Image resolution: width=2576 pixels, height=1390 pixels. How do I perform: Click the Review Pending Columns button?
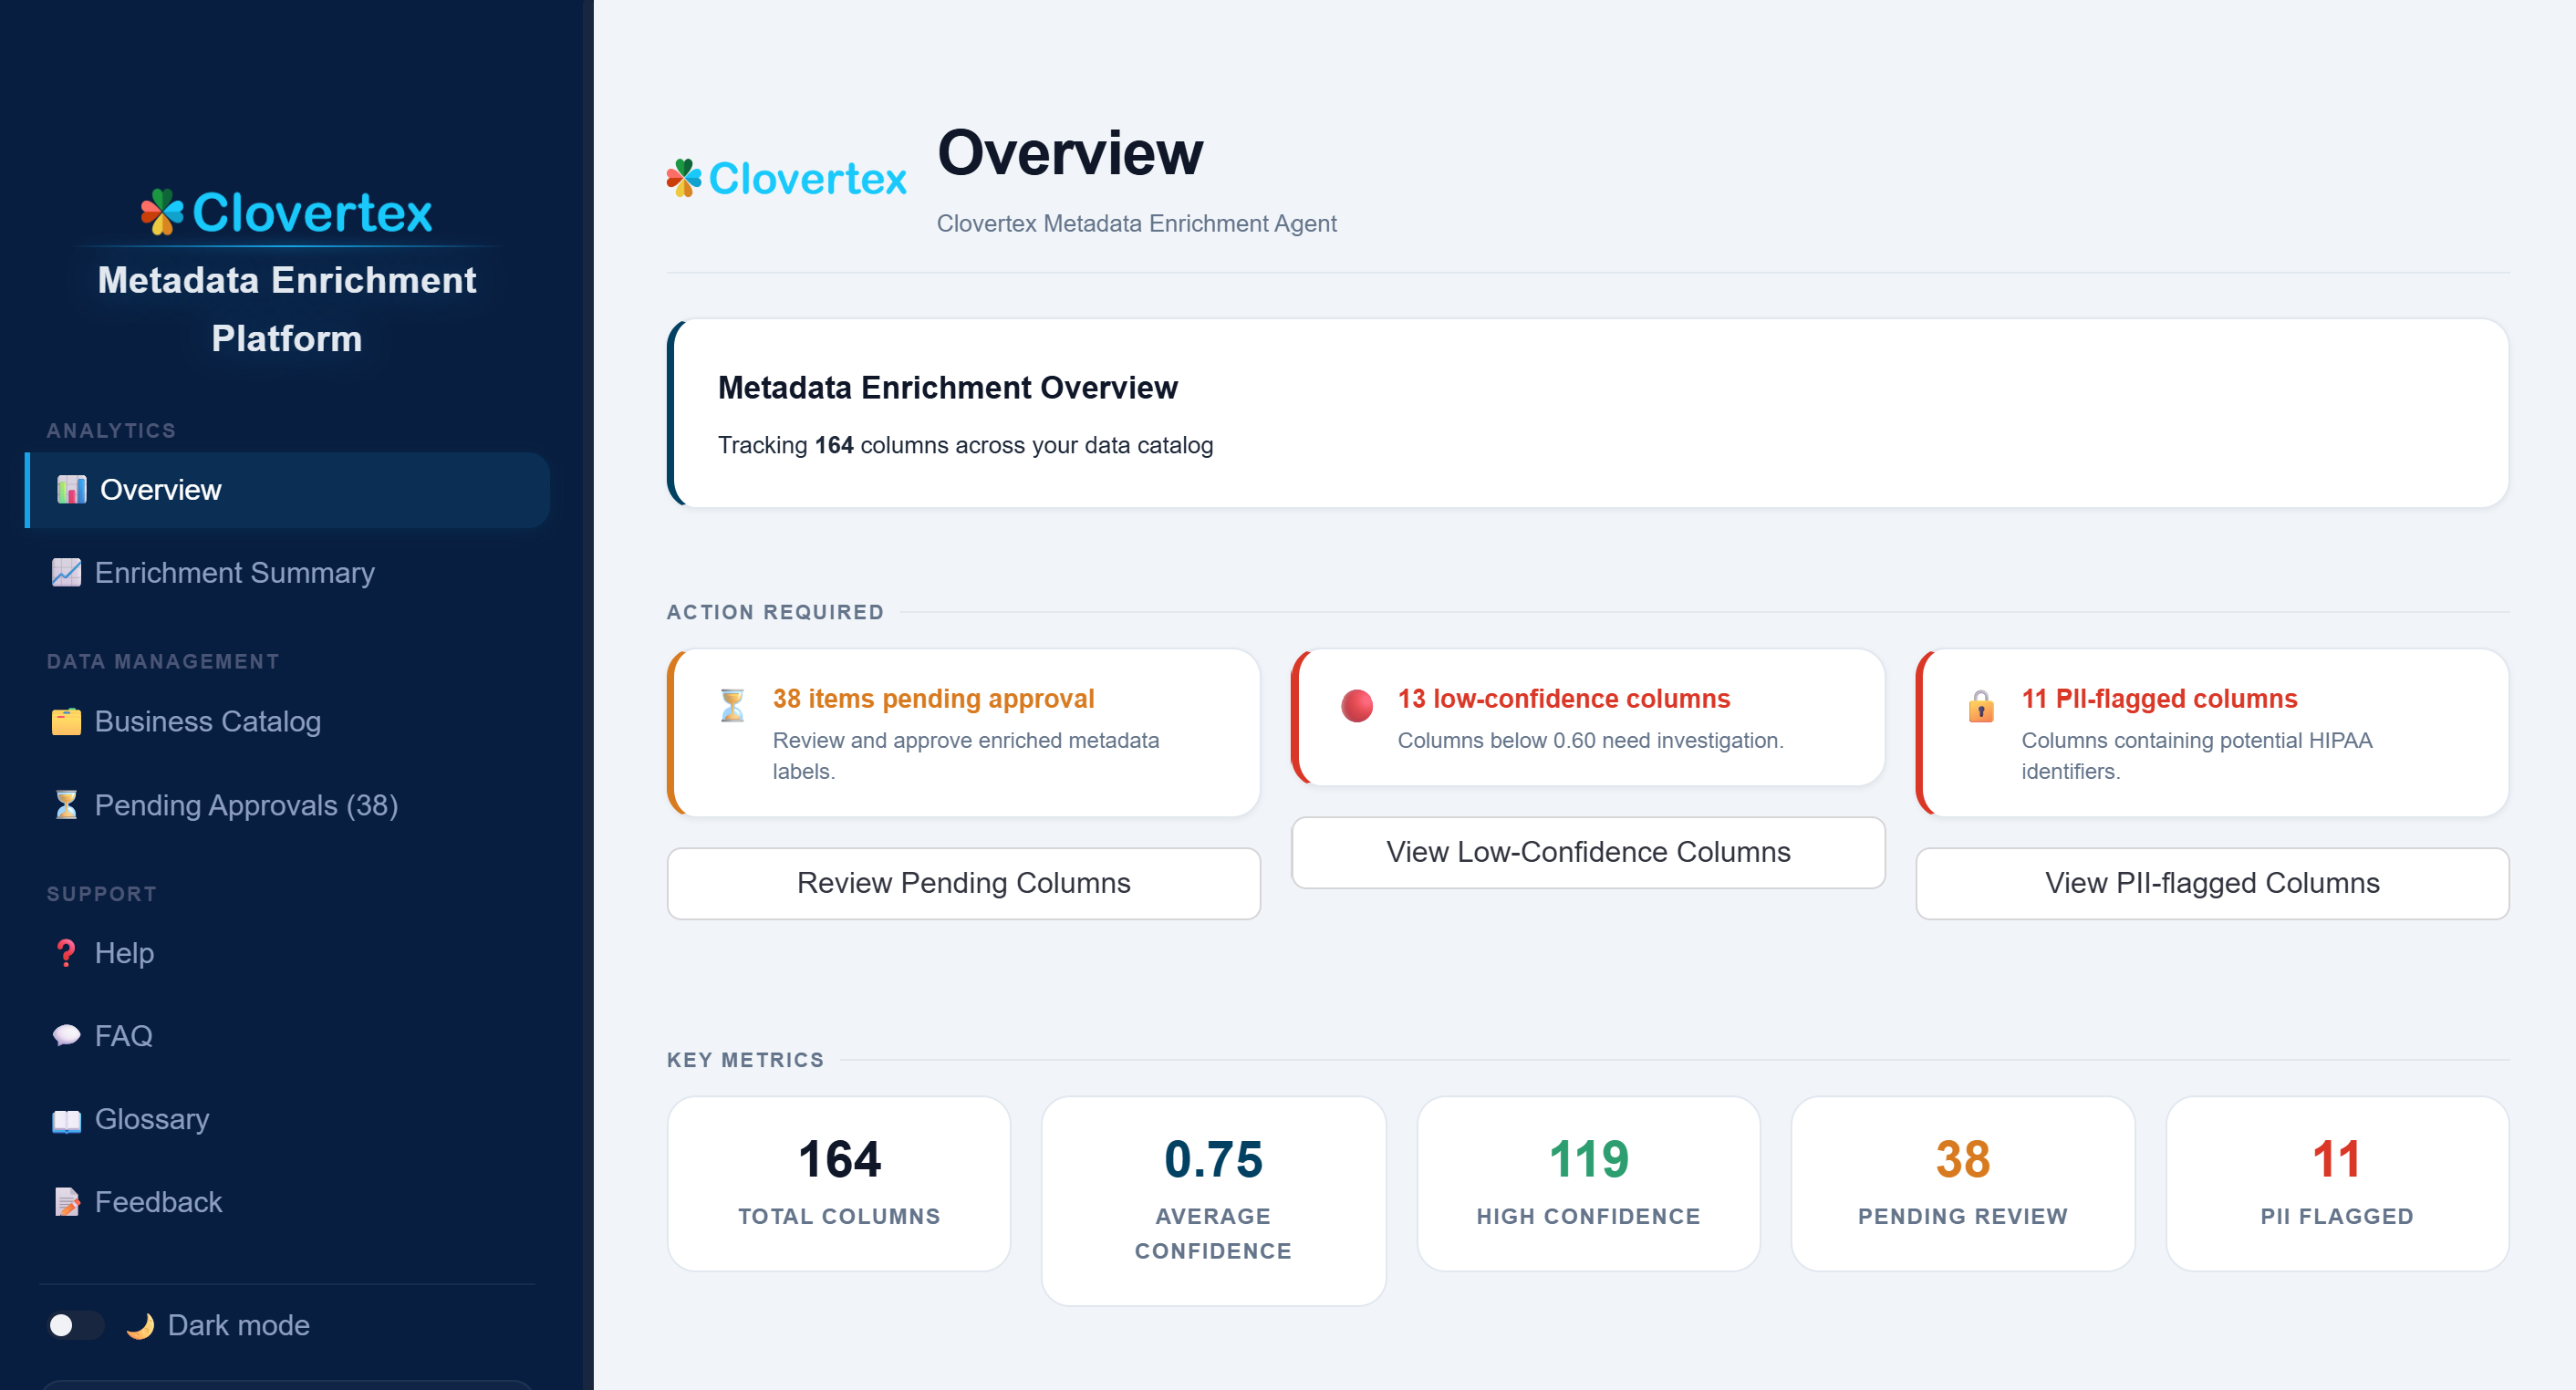tap(963, 883)
